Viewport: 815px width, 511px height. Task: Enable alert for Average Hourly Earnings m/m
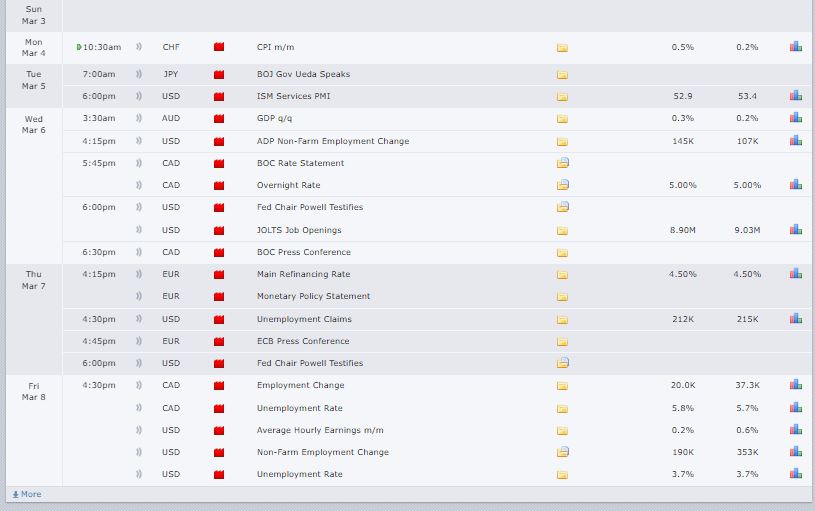[x=139, y=430]
